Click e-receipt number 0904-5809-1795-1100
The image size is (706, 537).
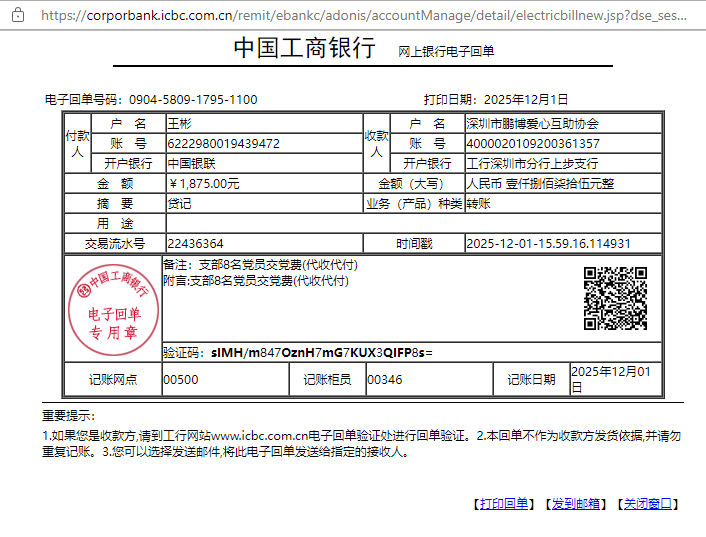192,100
